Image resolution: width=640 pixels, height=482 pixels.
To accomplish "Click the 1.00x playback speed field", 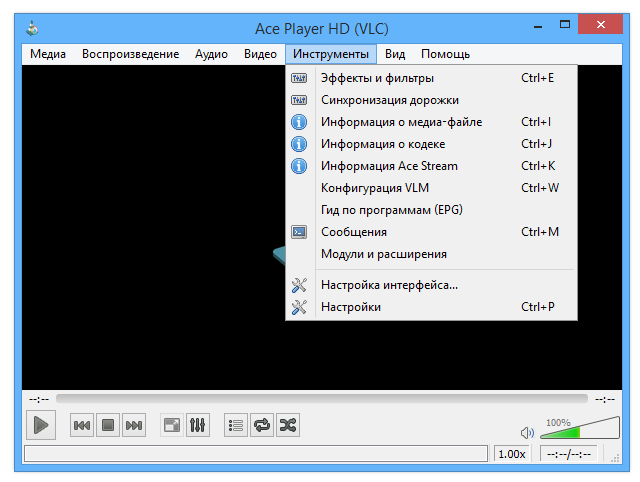I will coord(512,454).
